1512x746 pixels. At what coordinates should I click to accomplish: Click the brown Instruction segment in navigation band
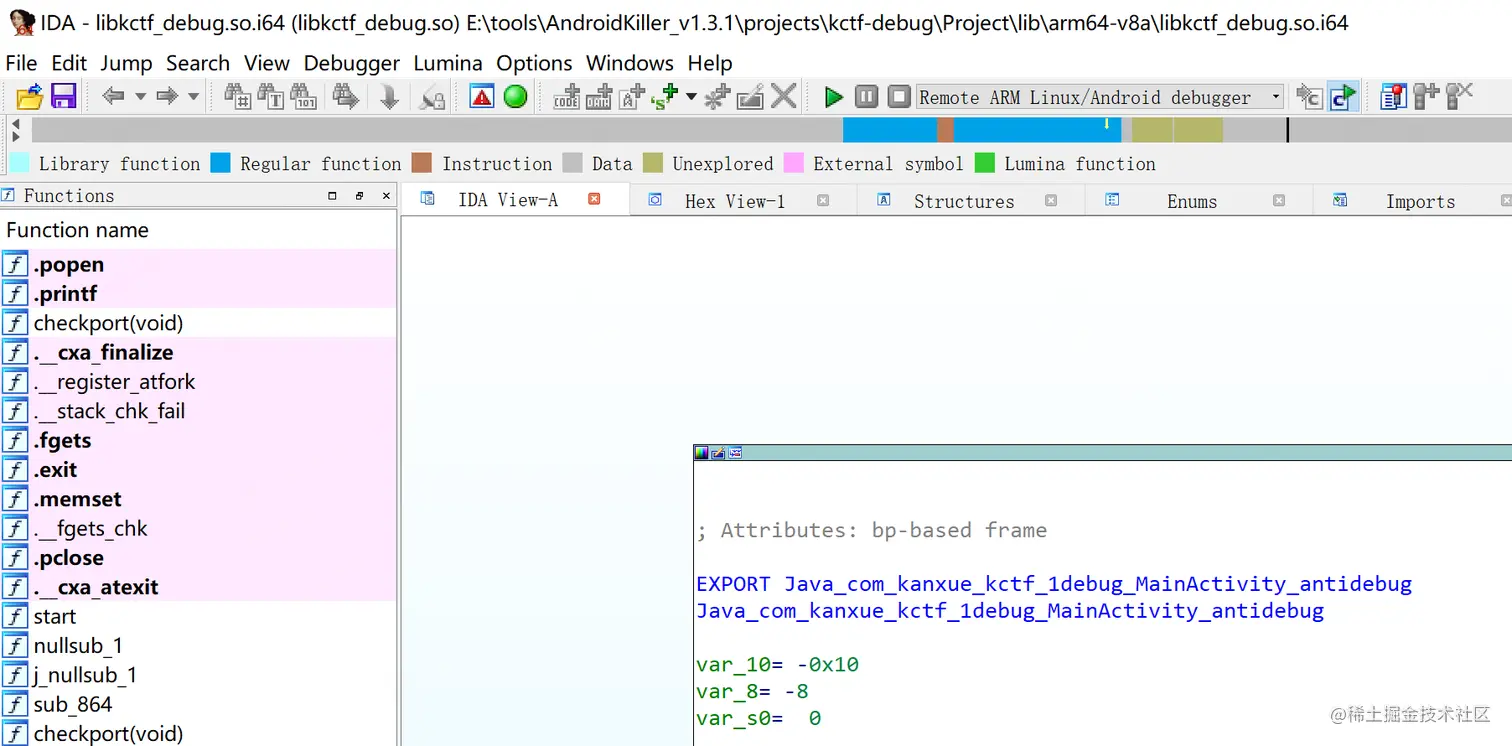click(945, 130)
